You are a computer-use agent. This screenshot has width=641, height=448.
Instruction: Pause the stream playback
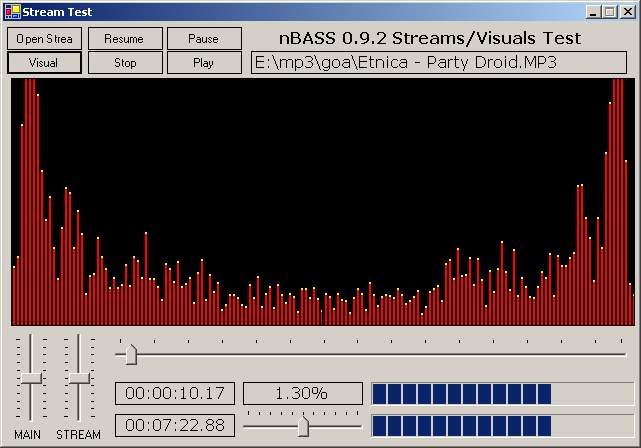pos(204,39)
